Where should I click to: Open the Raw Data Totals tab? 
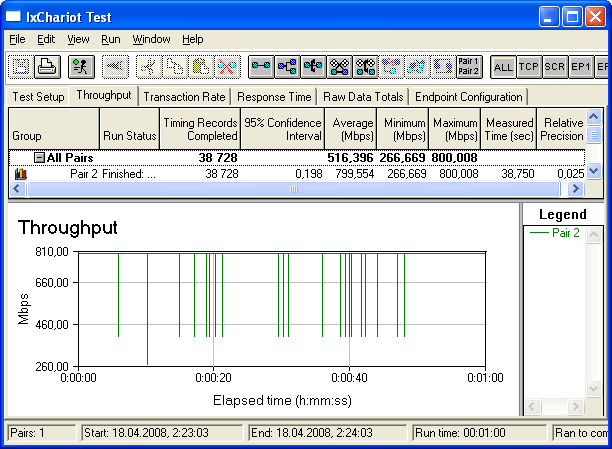(x=363, y=97)
